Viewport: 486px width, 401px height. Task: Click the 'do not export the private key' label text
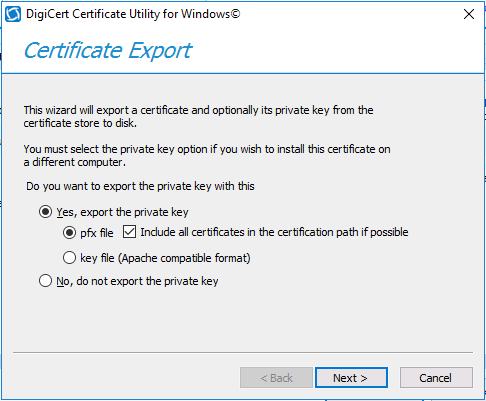tap(147, 281)
